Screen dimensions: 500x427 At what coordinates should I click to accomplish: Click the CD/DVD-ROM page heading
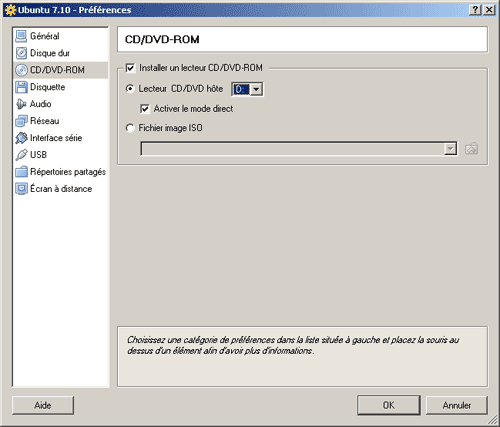pyautogui.click(x=162, y=40)
